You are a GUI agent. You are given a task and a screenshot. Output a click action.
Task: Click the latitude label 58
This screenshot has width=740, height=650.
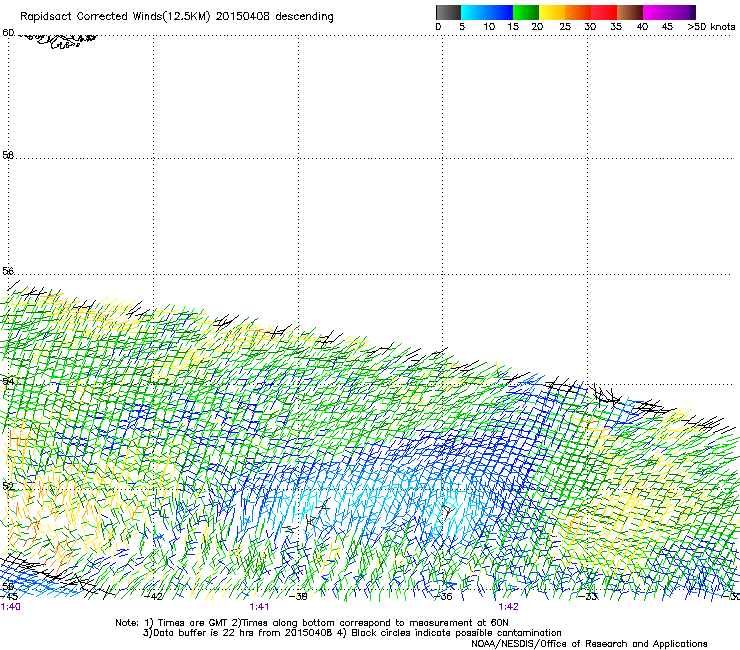click(x=8, y=155)
